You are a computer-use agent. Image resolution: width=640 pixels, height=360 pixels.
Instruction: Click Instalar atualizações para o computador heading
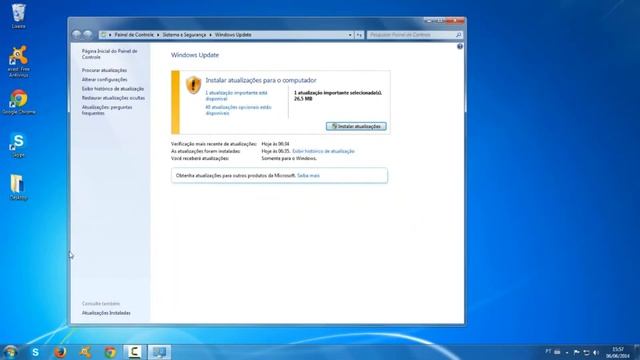pyautogui.click(x=261, y=80)
